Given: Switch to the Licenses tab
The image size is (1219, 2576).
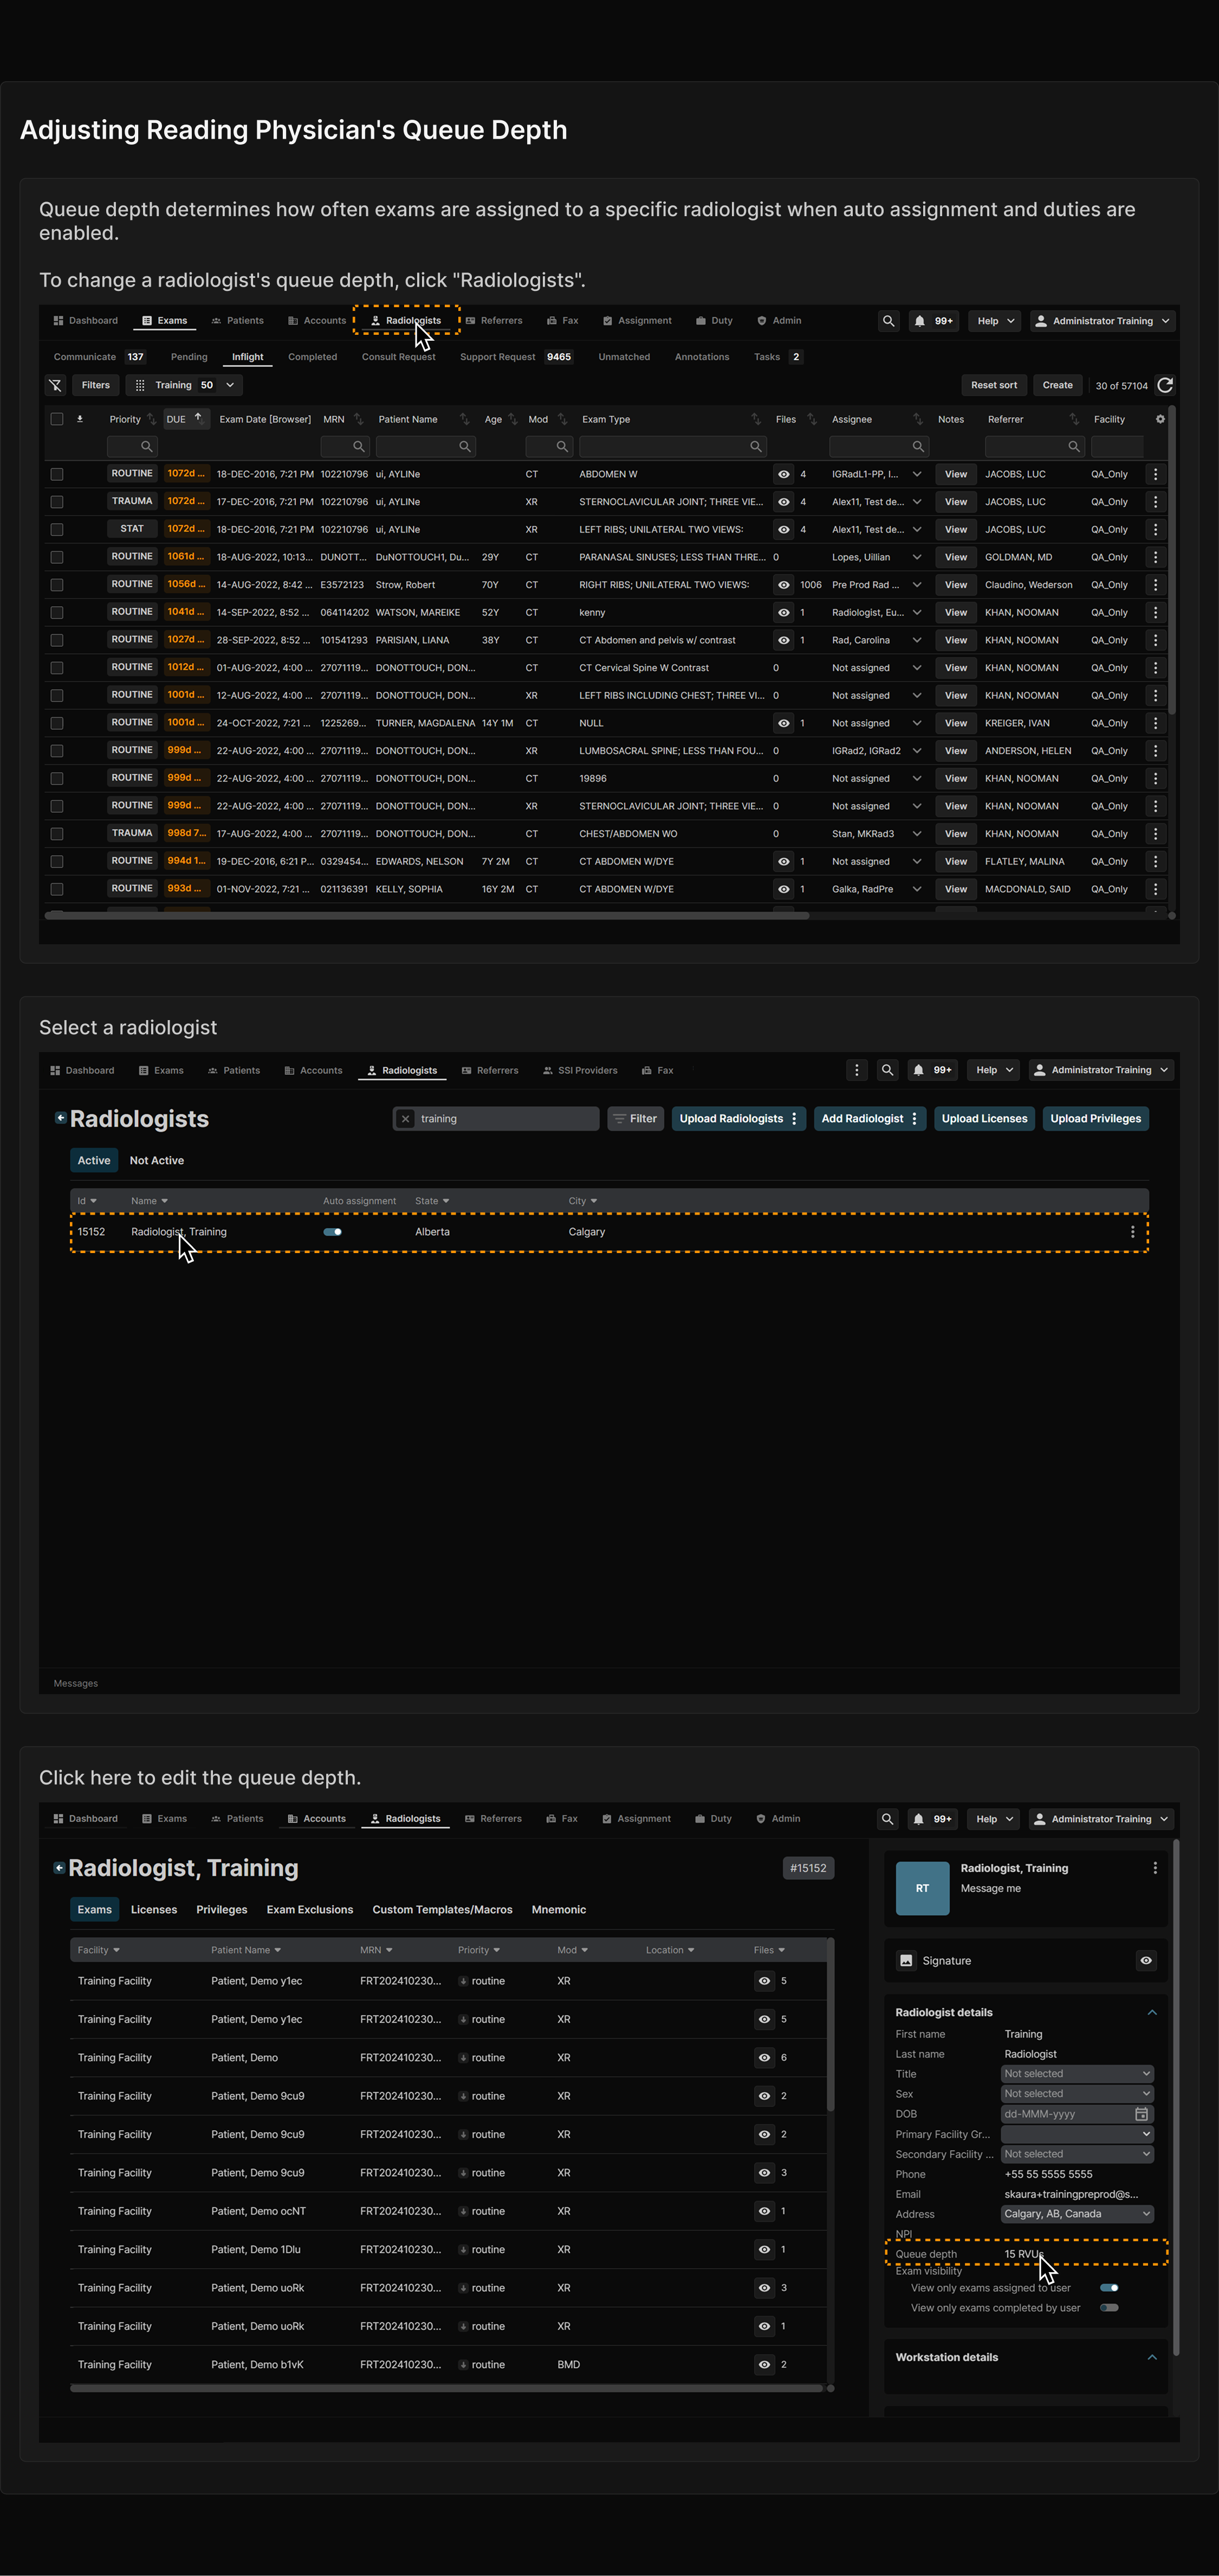Looking at the screenshot, I should [154, 1910].
